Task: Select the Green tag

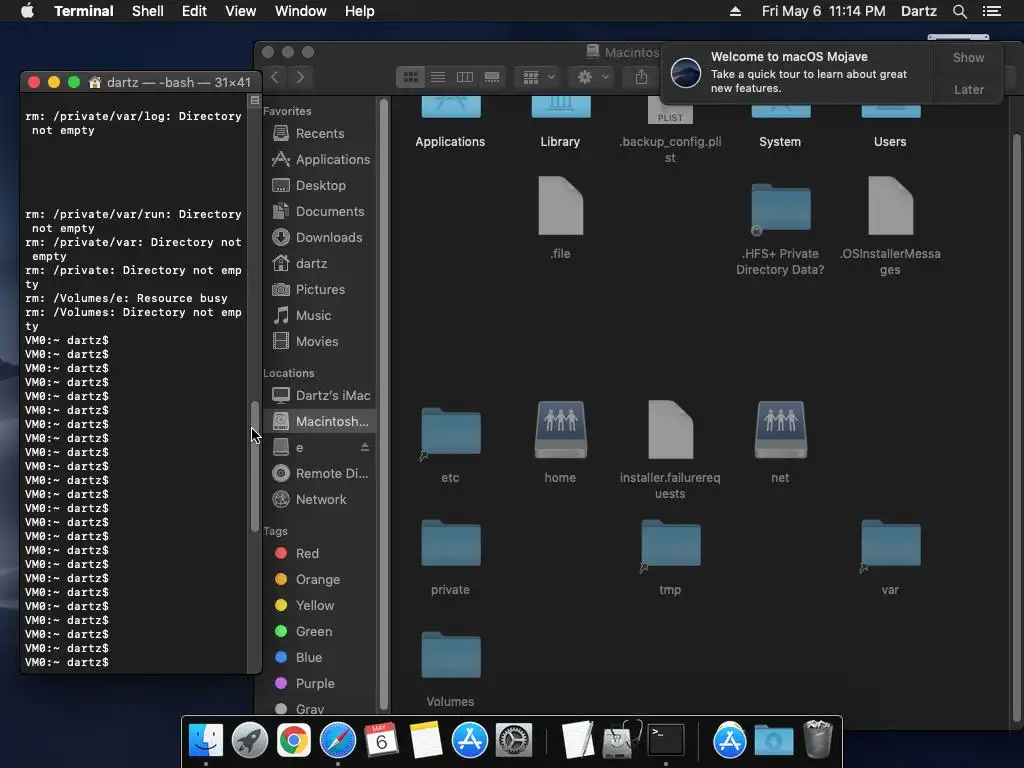Action: [x=319, y=632]
